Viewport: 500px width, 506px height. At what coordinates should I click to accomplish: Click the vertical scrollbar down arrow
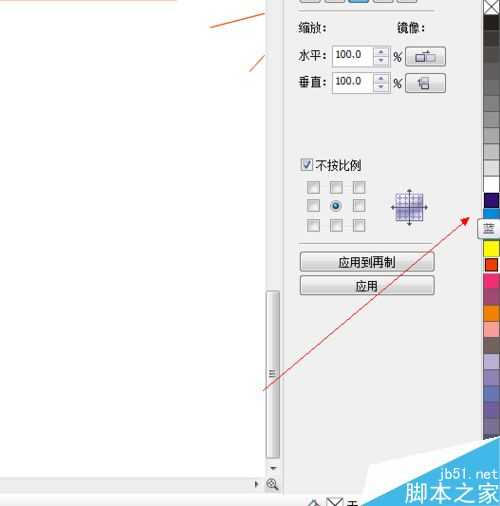(x=273, y=468)
